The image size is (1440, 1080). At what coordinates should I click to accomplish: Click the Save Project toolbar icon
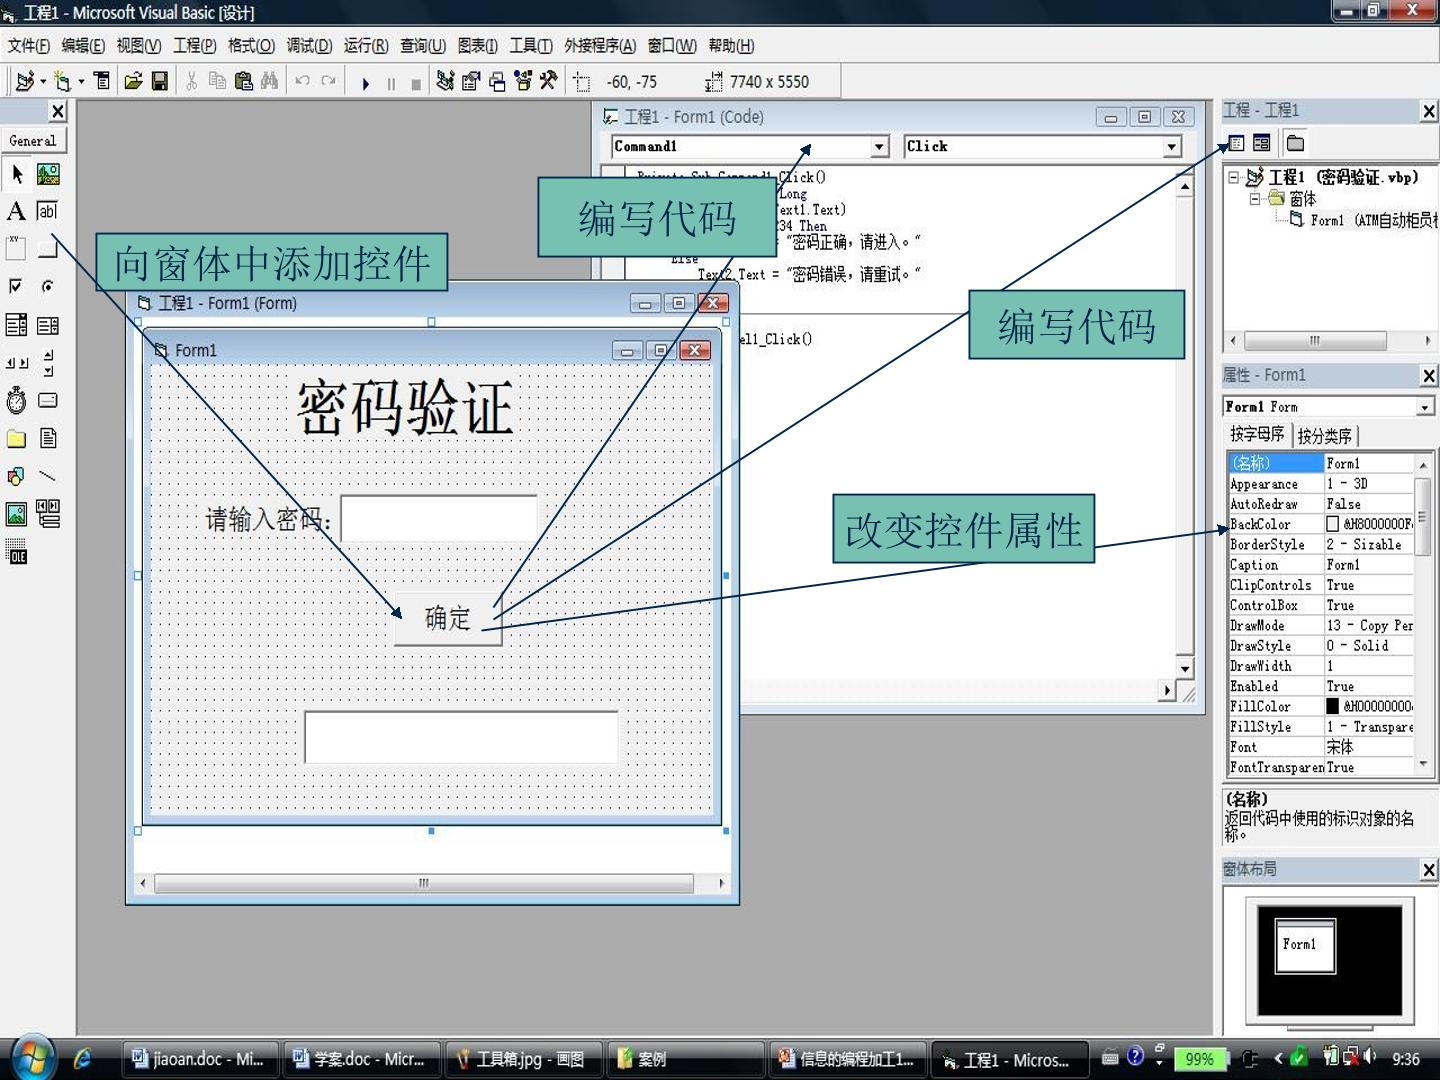coord(160,81)
